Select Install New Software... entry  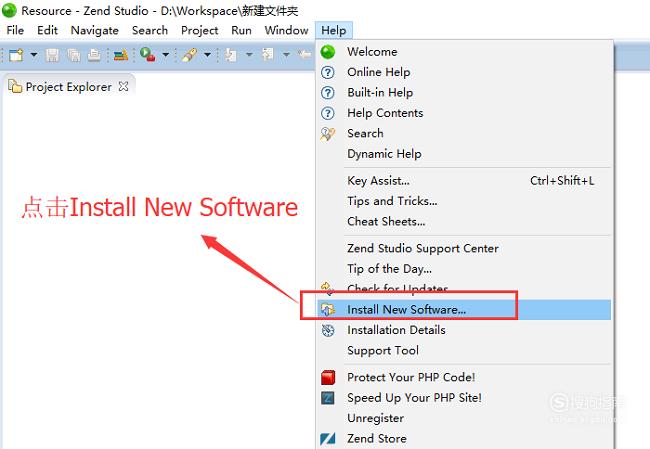point(463,310)
